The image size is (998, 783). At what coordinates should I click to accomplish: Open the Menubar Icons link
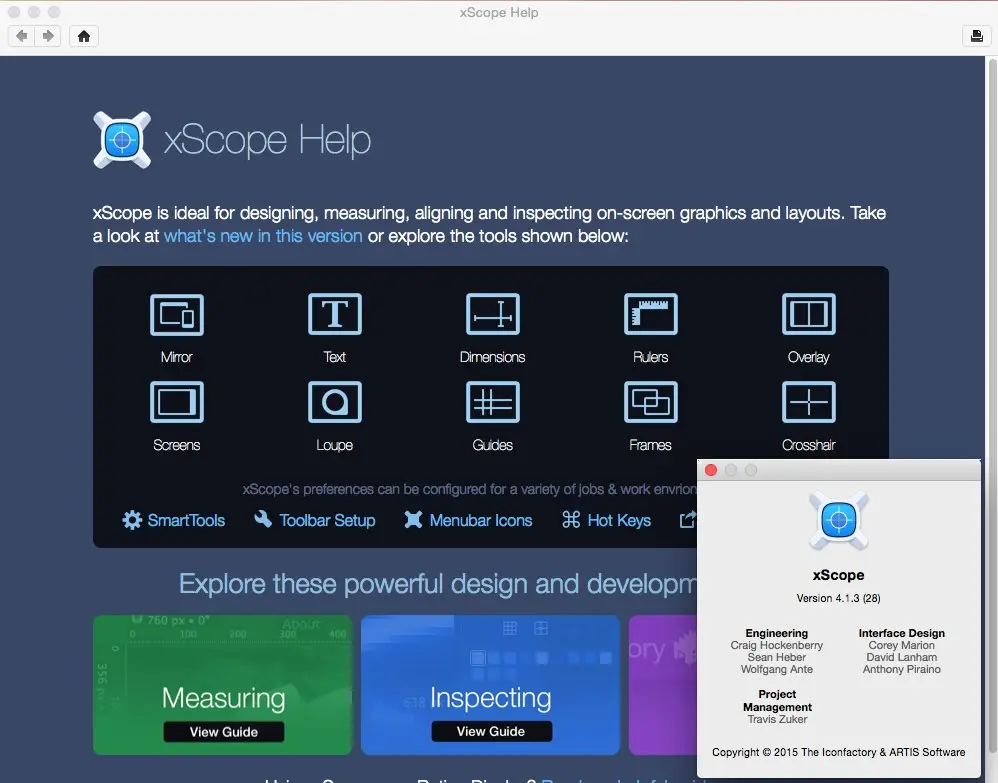481,521
